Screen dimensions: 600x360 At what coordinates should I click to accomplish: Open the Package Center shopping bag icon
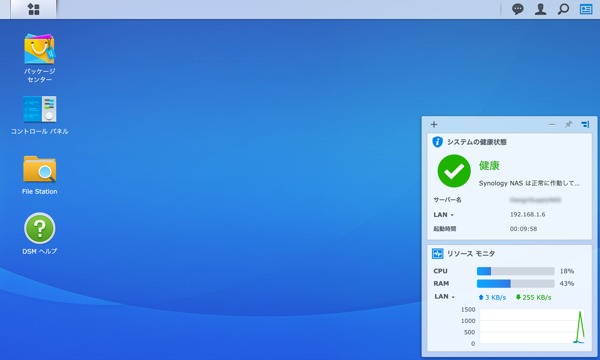click(39, 49)
